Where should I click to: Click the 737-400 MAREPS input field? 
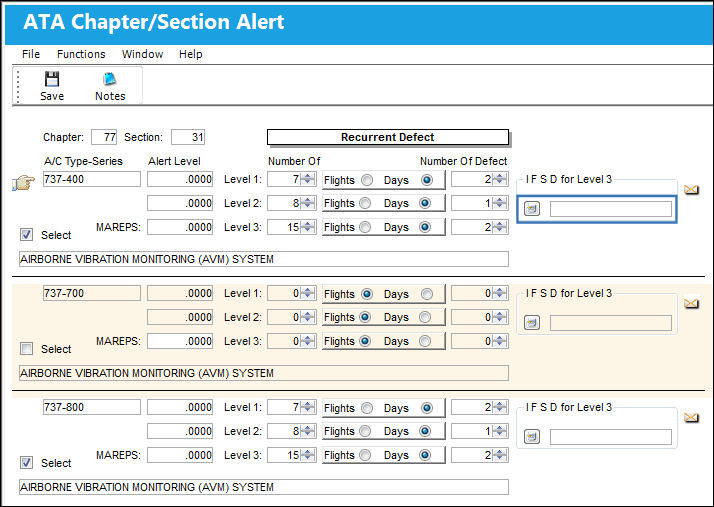click(180, 227)
